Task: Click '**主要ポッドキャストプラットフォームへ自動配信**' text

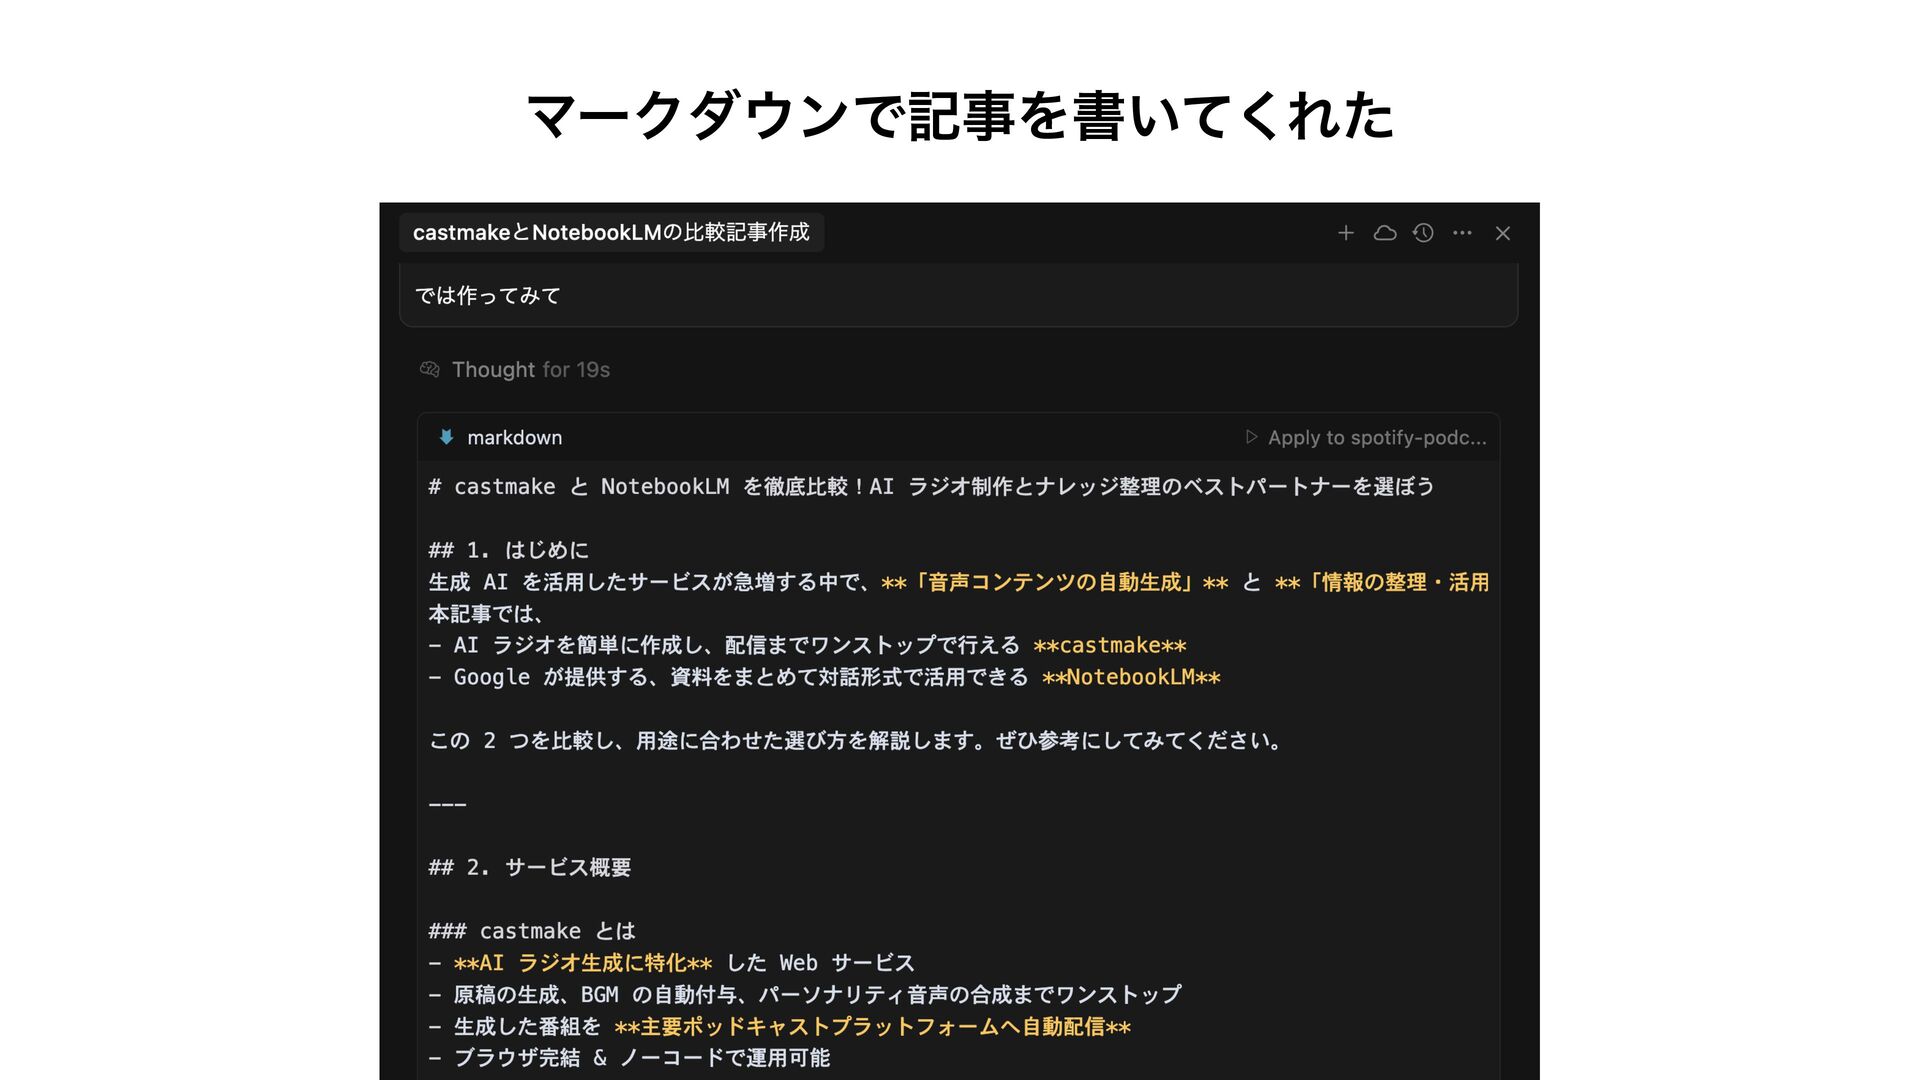Action: click(x=872, y=1027)
